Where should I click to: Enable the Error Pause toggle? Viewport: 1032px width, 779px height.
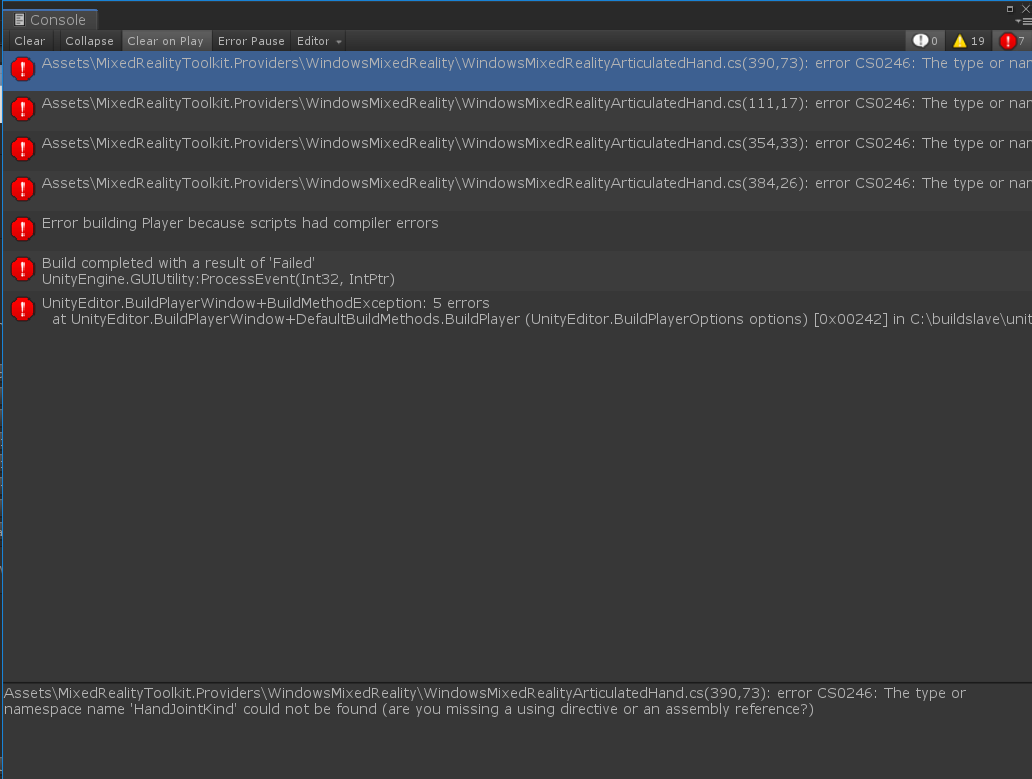251,41
